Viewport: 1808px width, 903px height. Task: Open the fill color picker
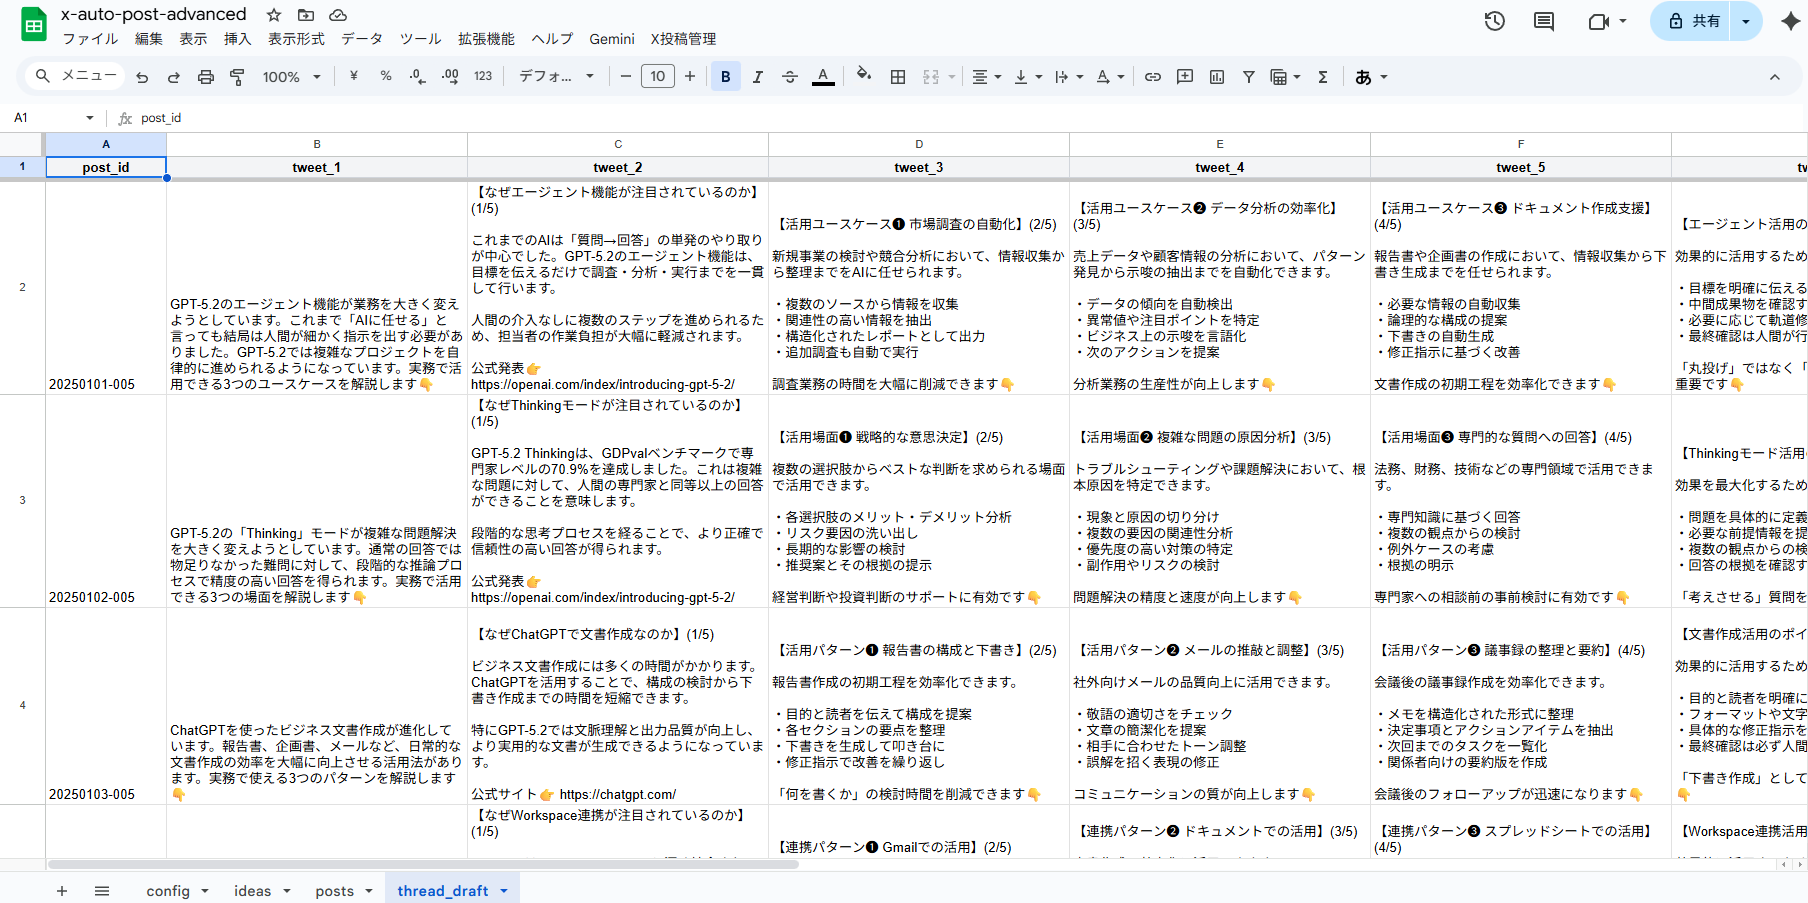pos(864,76)
